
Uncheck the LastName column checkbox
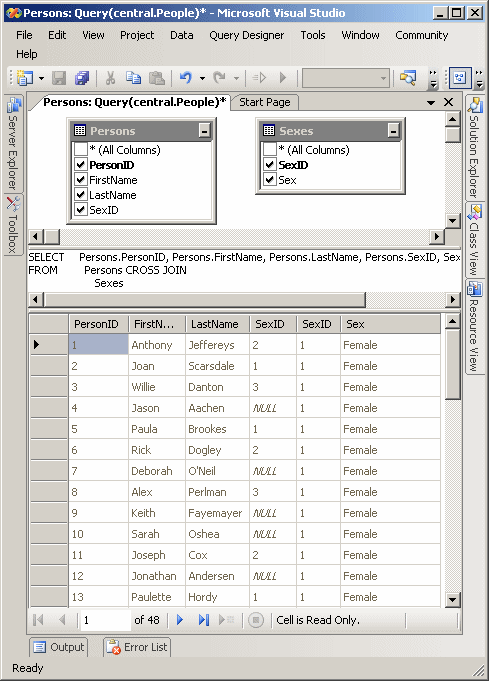click(81, 195)
